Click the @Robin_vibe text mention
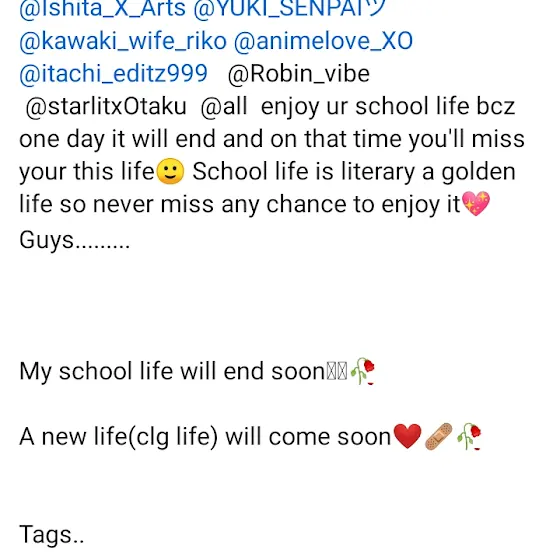This screenshot has height=560, width=560. (299, 74)
